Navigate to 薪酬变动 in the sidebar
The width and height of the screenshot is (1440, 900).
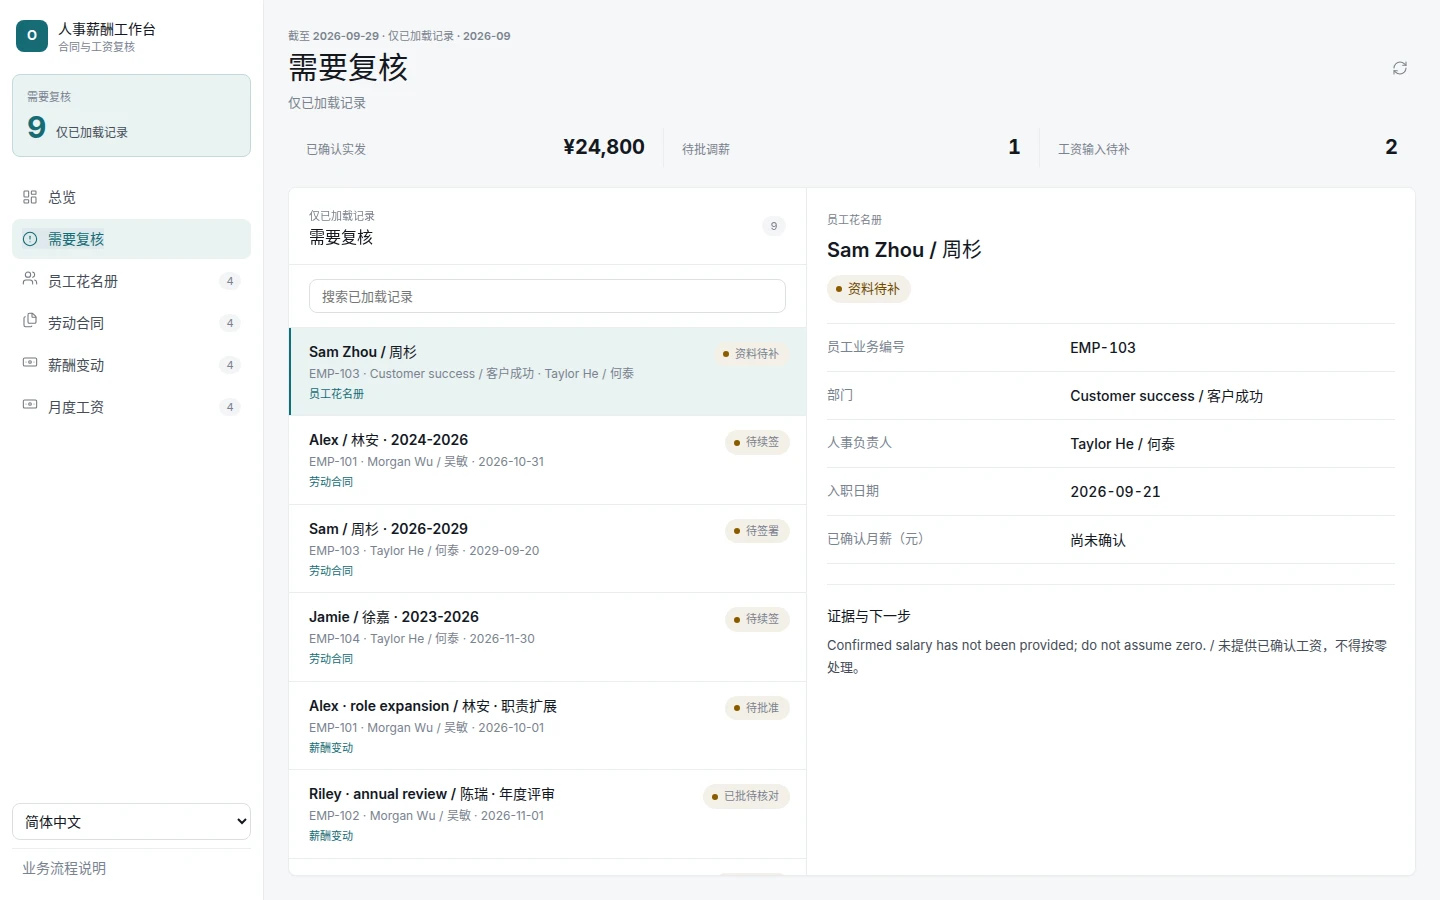point(131,365)
